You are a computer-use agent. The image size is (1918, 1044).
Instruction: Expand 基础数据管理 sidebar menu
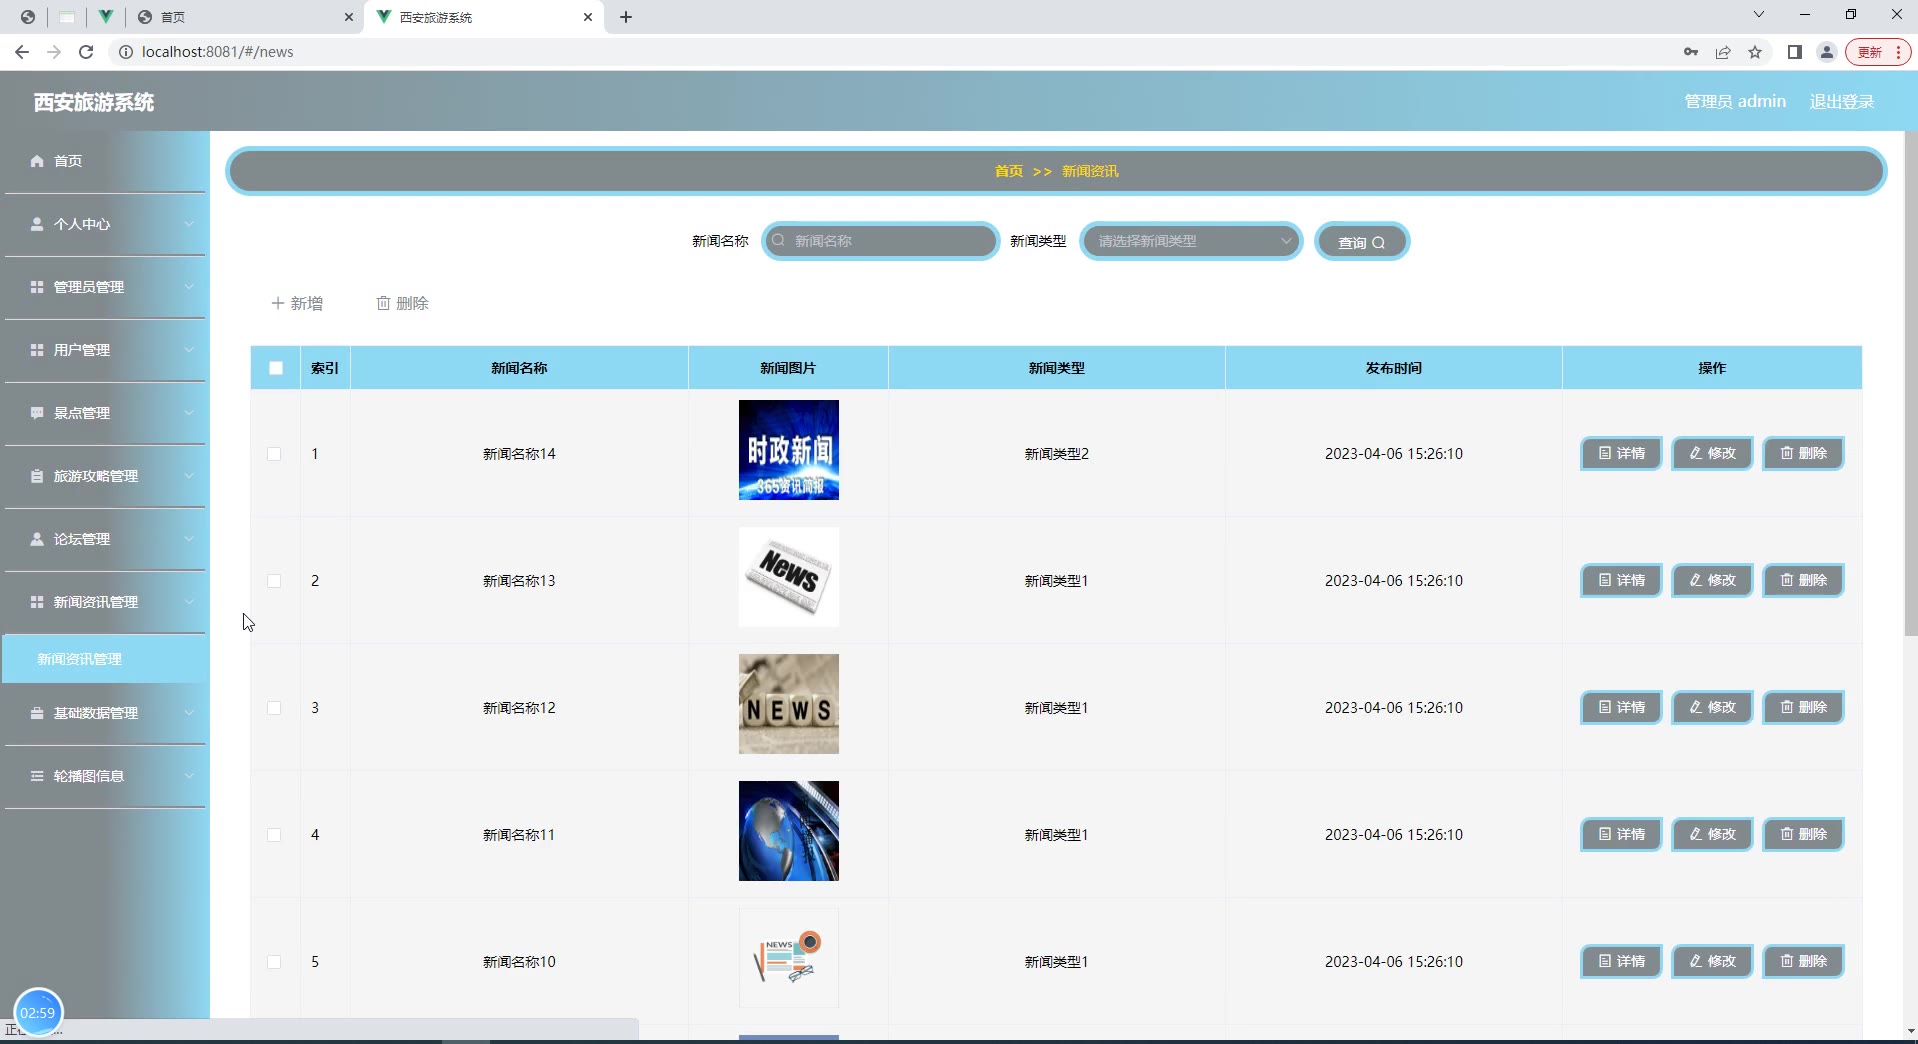[x=105, y=713]
